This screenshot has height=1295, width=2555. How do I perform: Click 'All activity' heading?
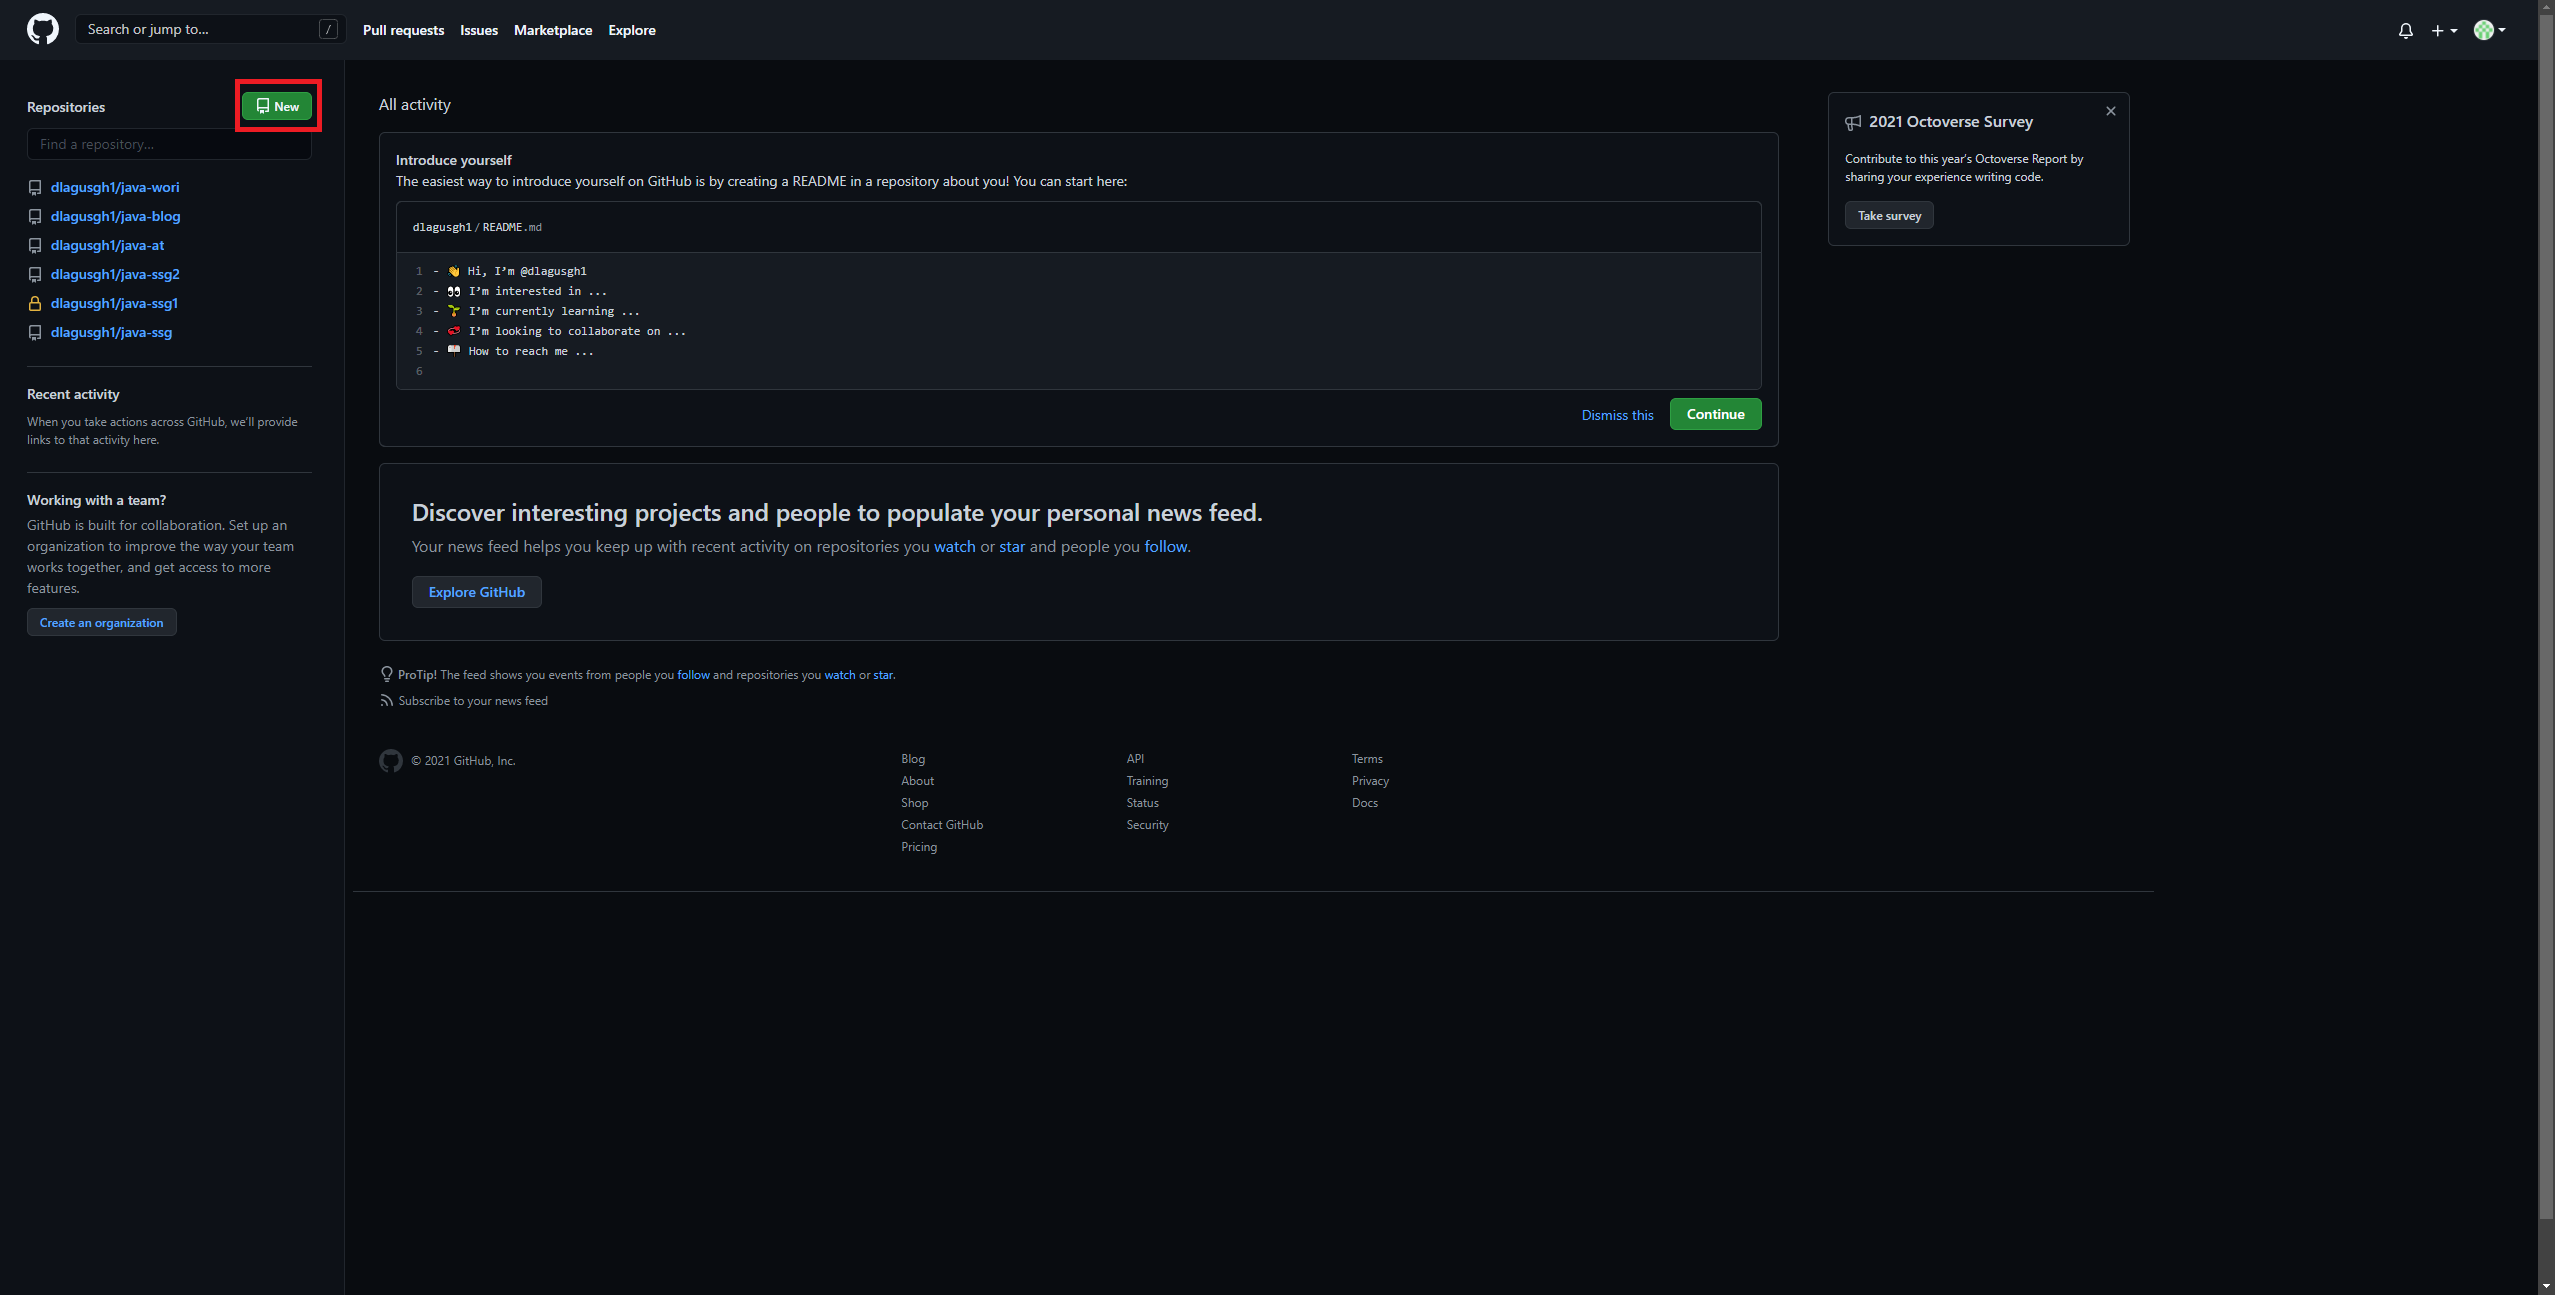(x=414, y=105)
